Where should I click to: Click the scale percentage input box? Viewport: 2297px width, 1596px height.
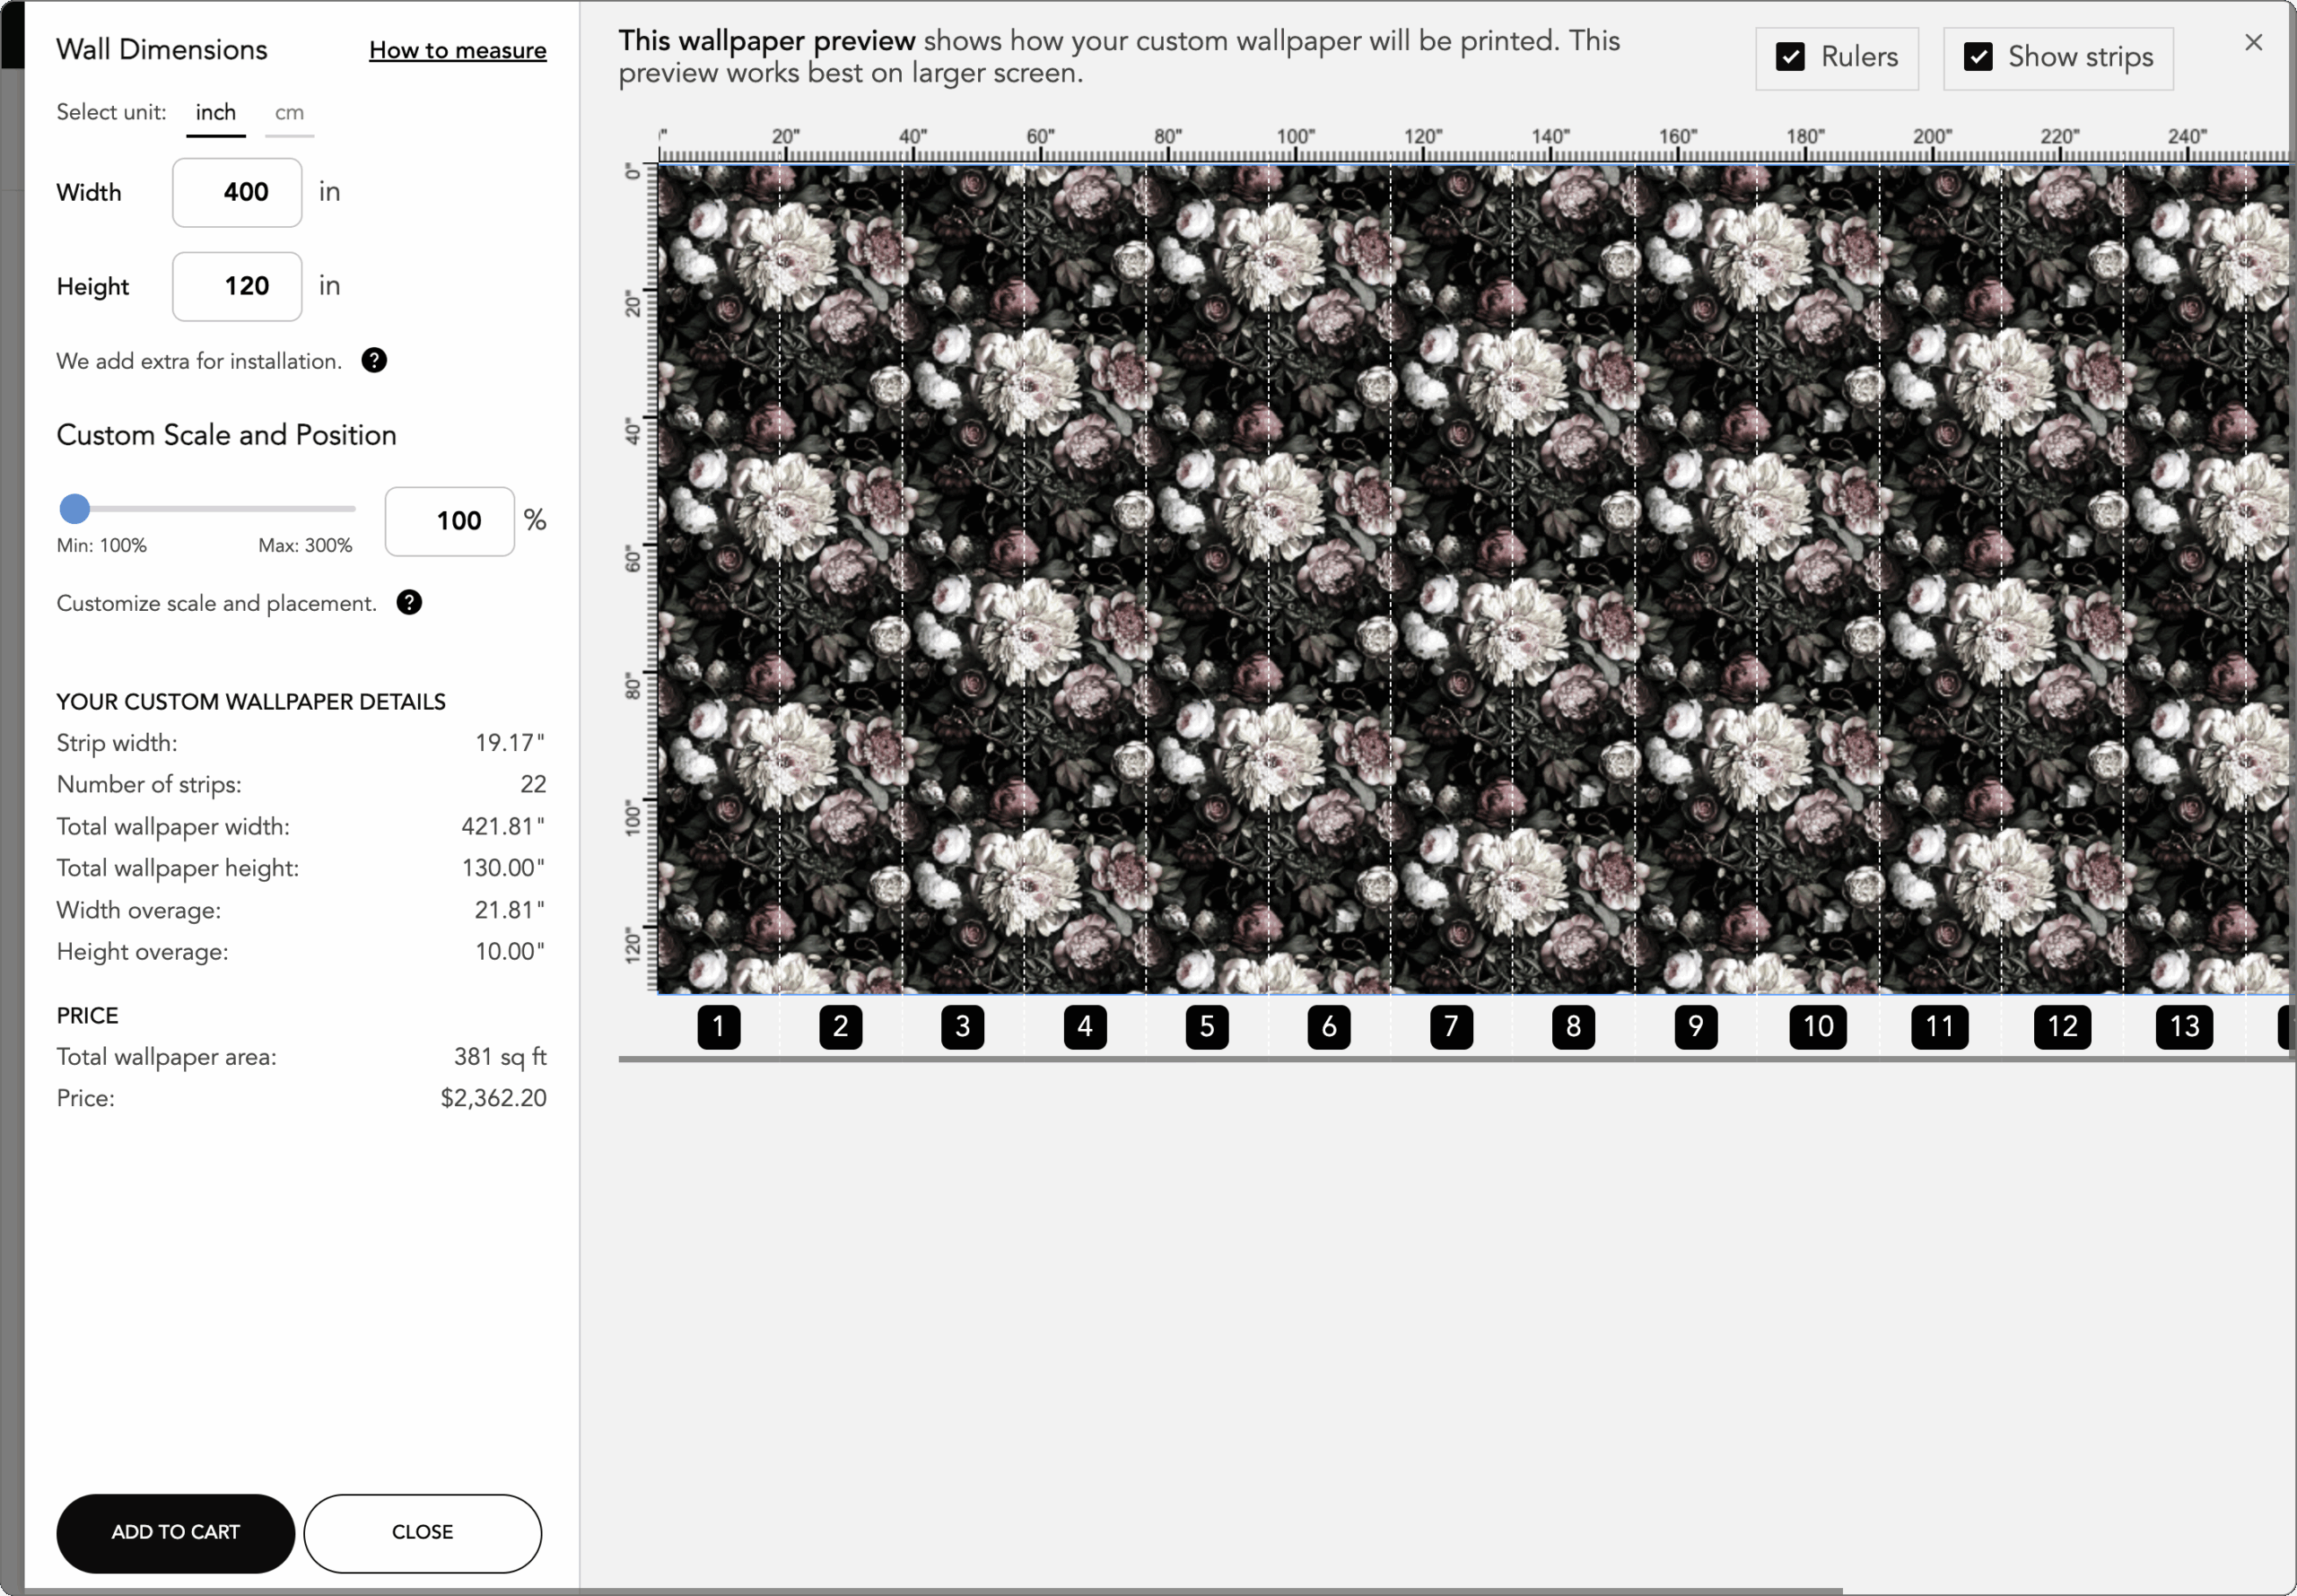pyautogui.click(x=450, y=521)
